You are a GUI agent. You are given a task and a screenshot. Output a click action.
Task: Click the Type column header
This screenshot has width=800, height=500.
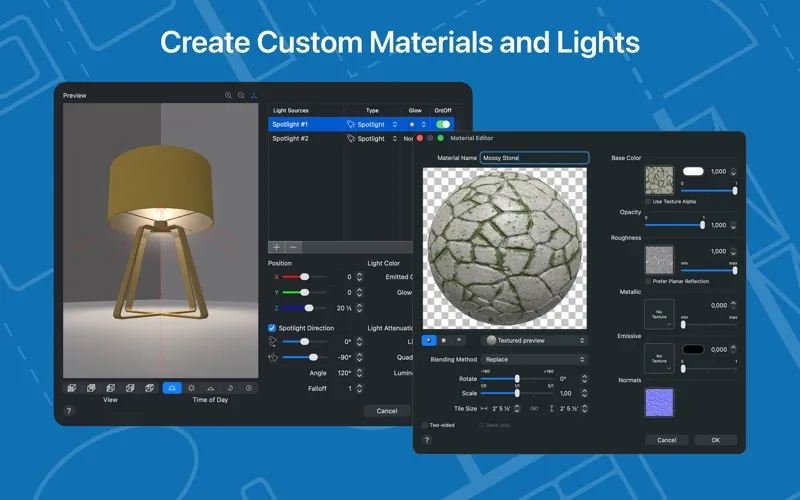click(372, 110)
